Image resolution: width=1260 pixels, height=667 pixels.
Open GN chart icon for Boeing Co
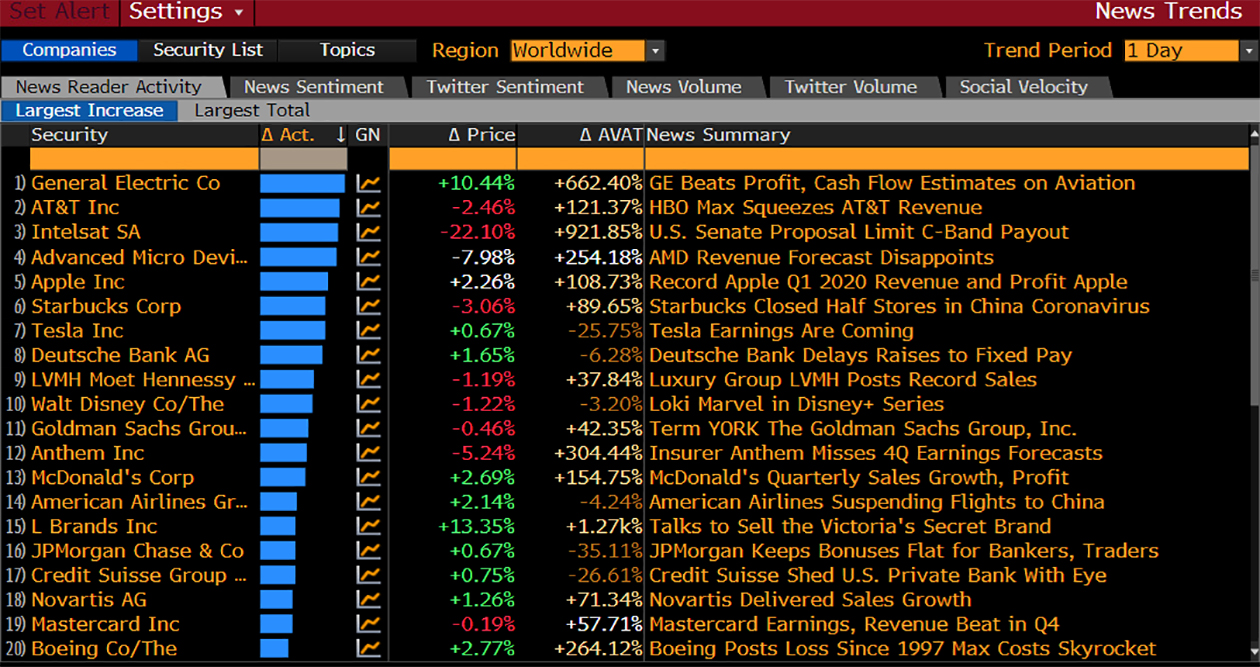click(369, 649)
